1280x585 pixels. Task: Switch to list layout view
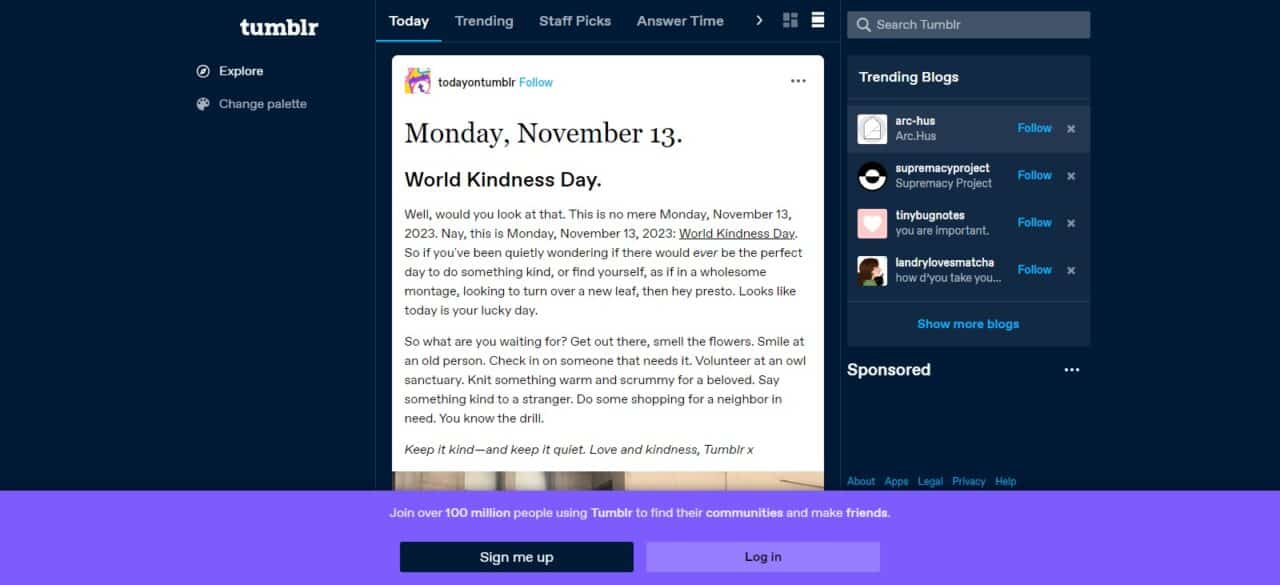coord(818,20)
